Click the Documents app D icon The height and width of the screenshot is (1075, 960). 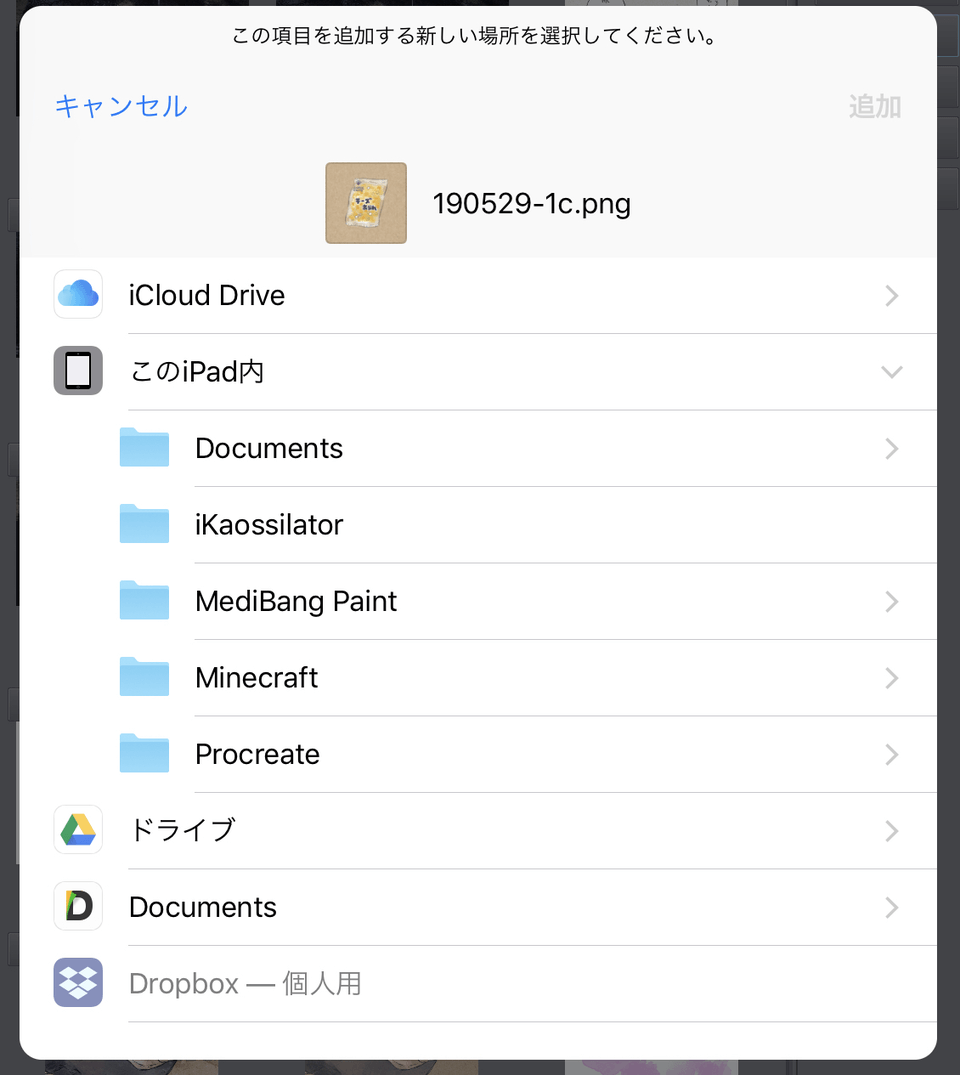[x=78, y=907]
